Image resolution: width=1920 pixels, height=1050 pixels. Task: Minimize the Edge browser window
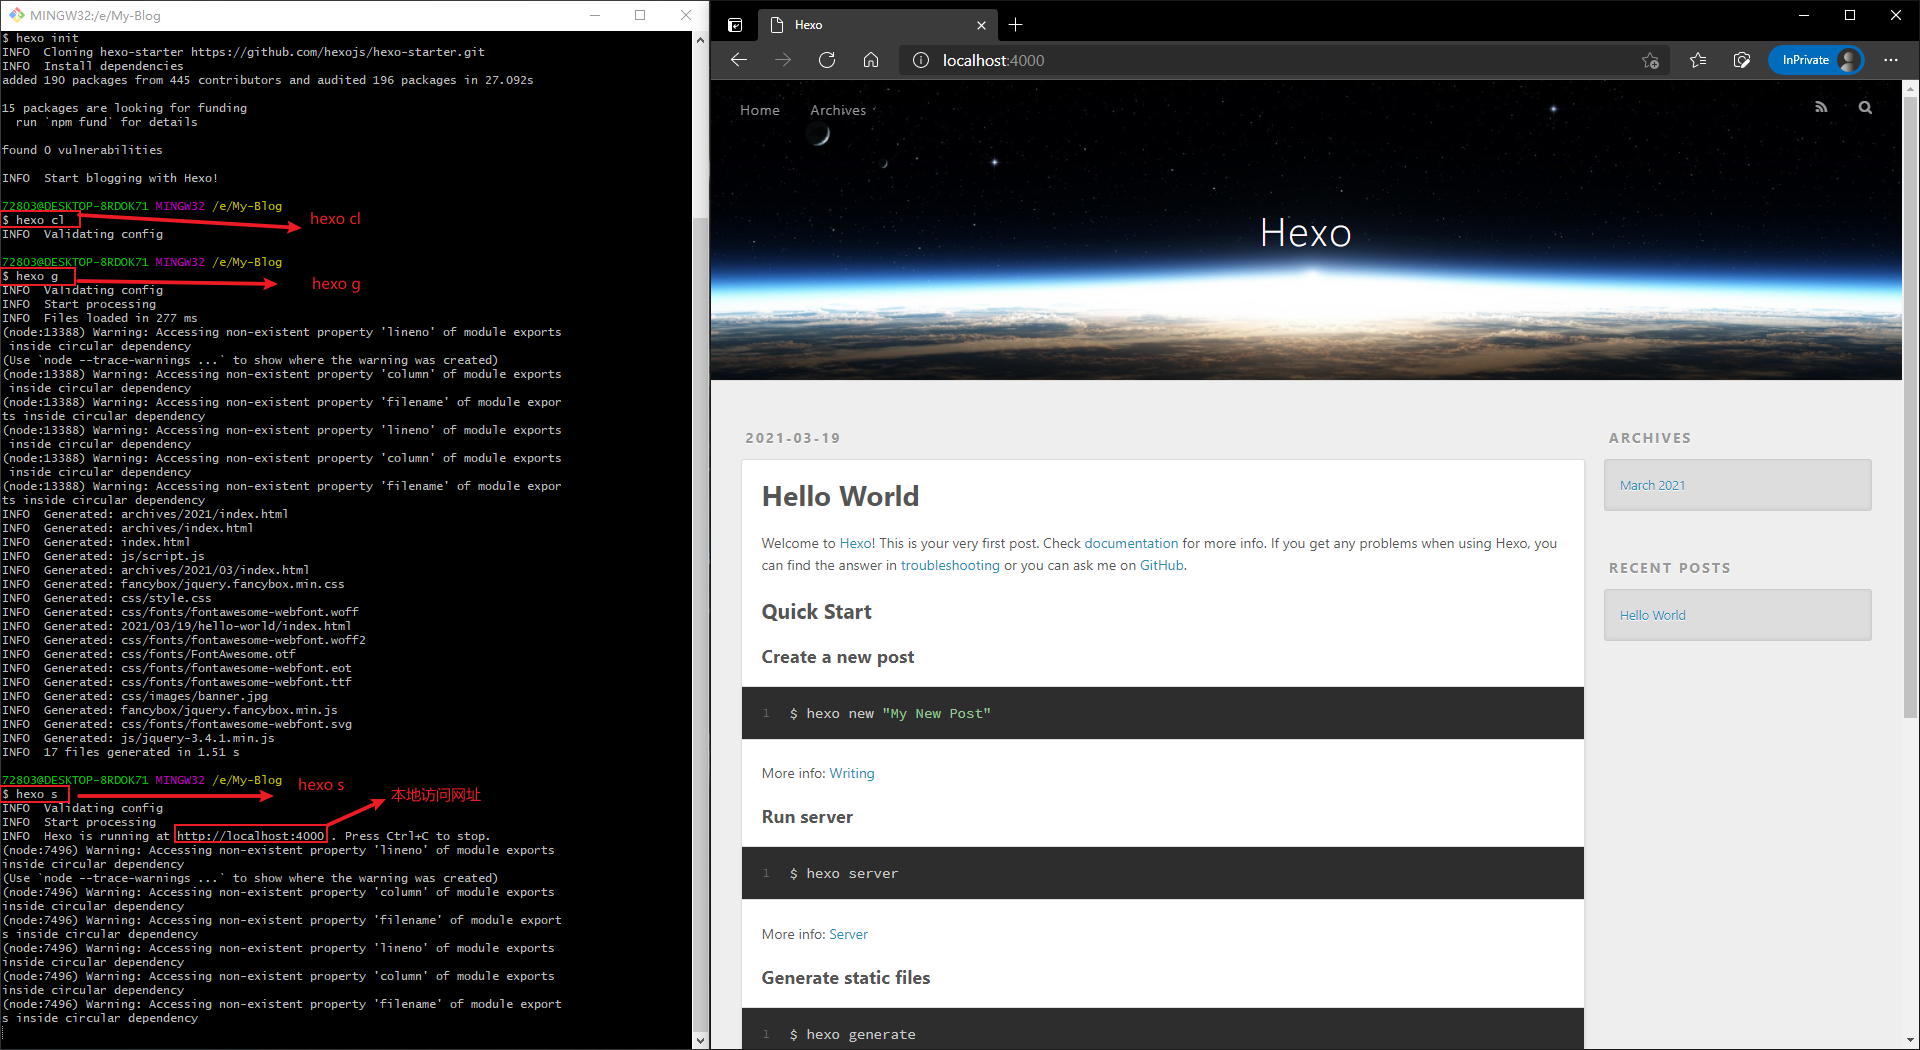pyautogui.click(x=1804, y=15)
